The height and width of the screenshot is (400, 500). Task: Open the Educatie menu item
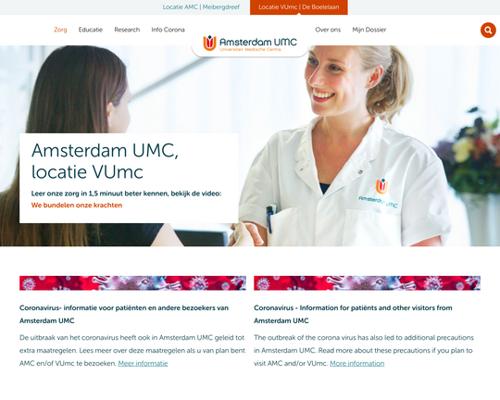tap(90, 30)
